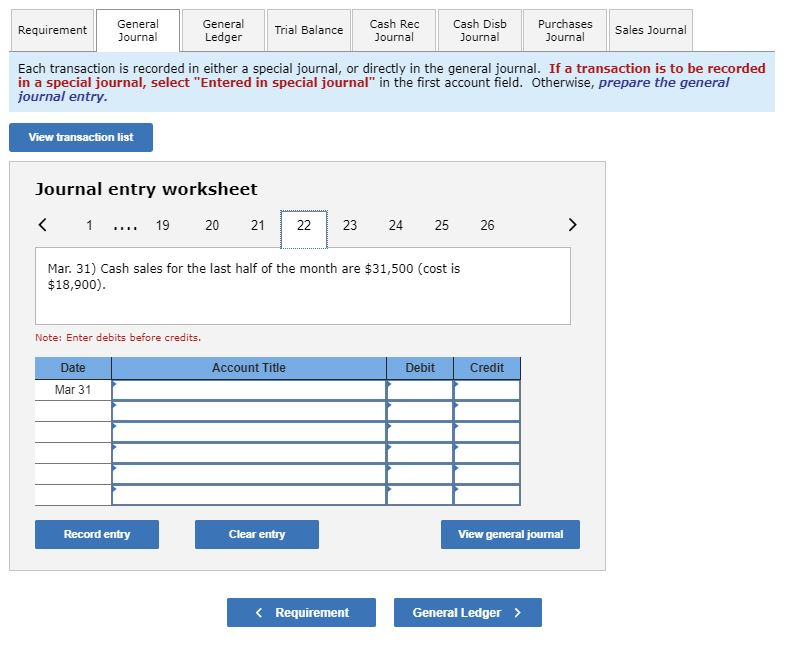Proceed to General Ledger via bottom button
Viewport: 810px width, 659px height.
point(467,612)
